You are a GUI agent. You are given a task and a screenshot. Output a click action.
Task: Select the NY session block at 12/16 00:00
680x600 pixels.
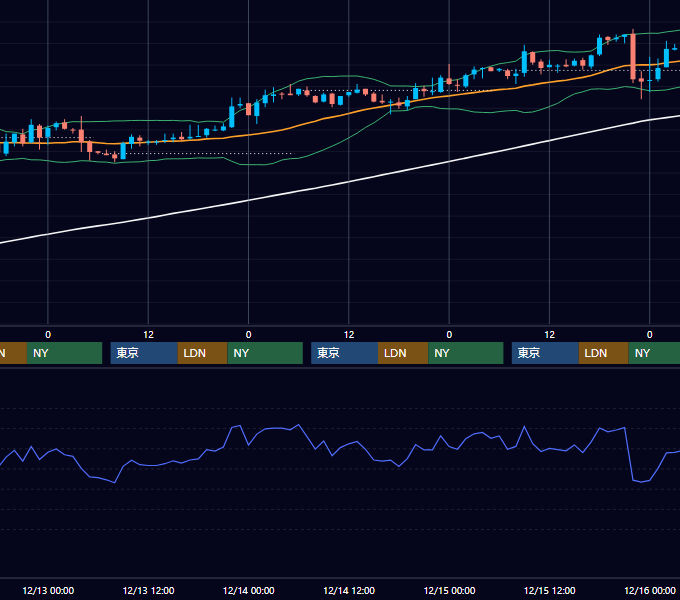654,353
